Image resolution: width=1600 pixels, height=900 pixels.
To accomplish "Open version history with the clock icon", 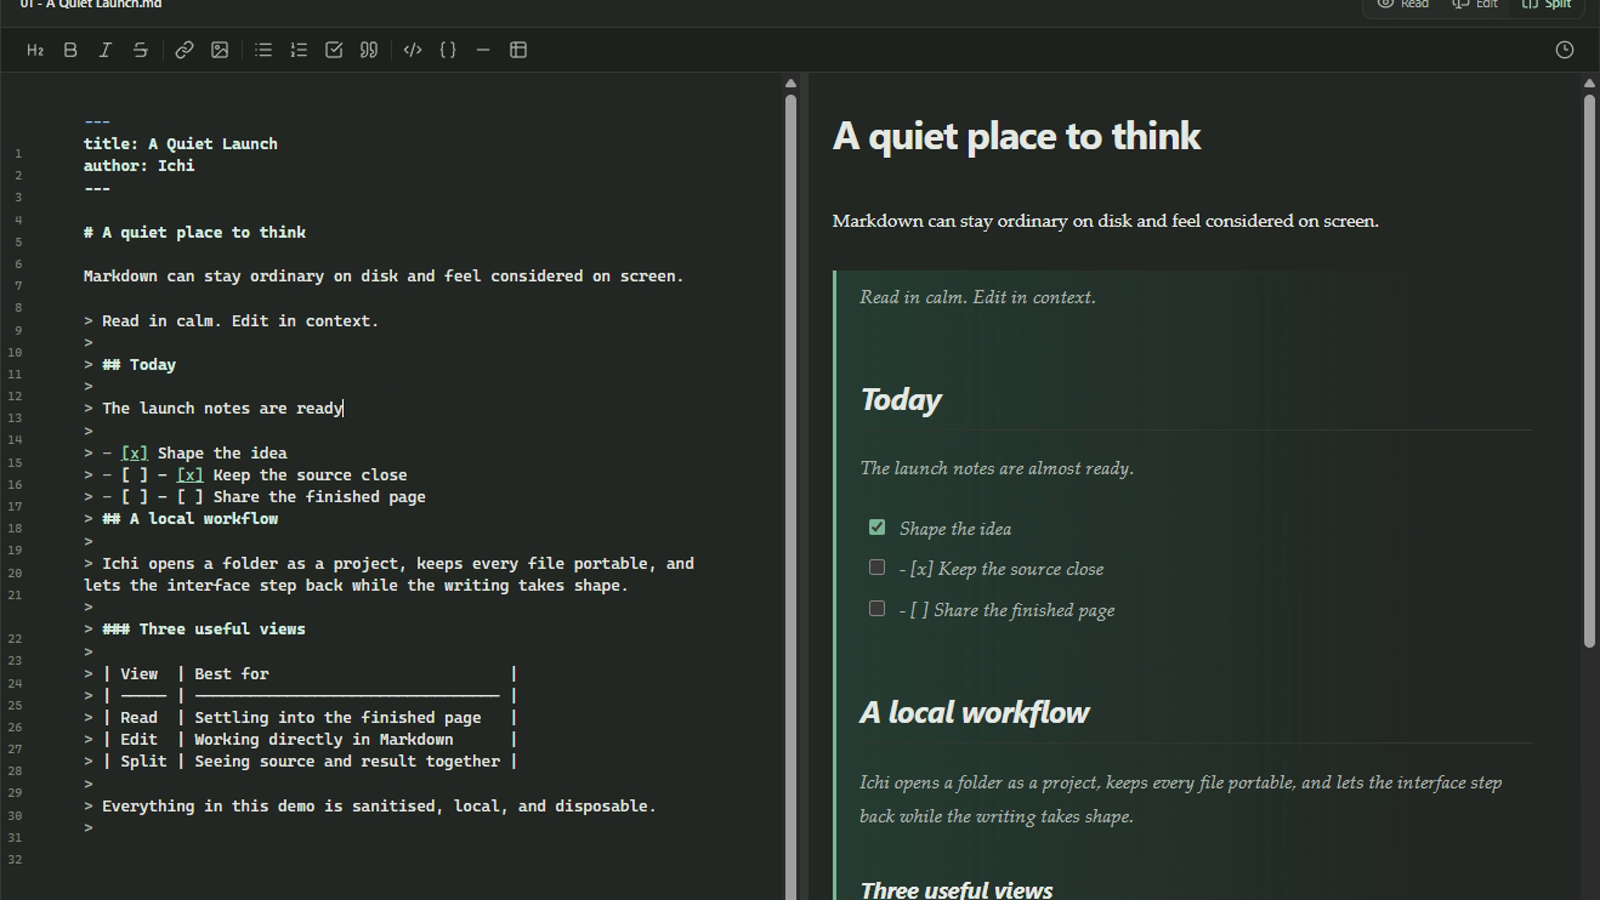I will (x=1565, y=50).
